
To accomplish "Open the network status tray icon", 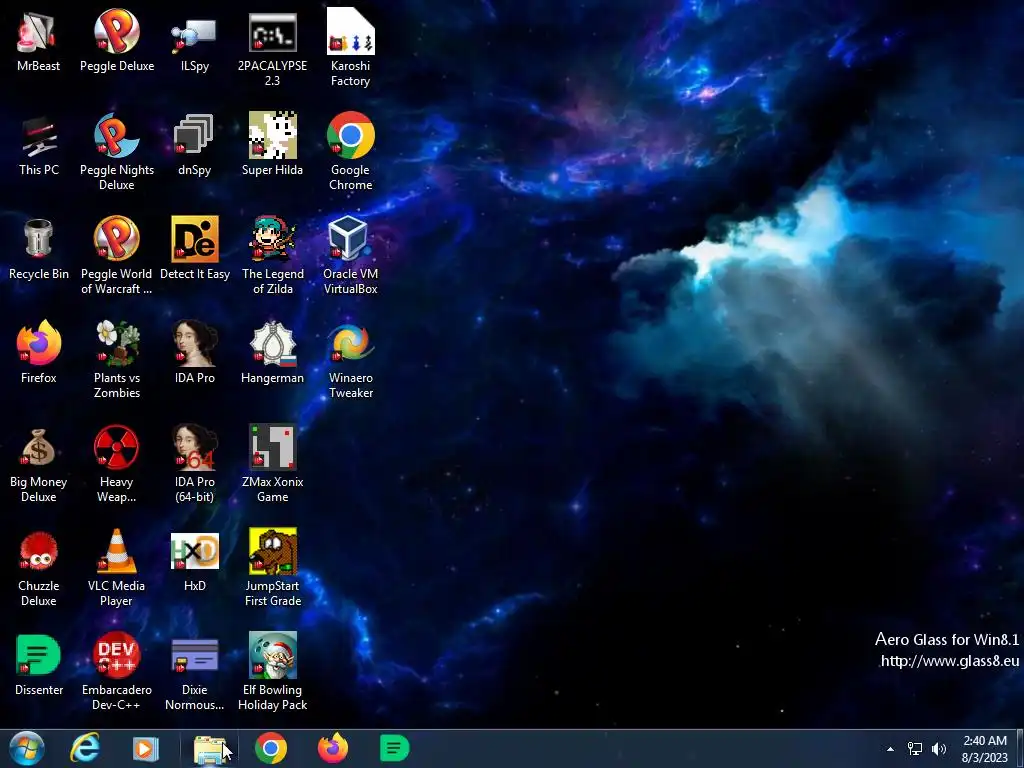I will point(915,749).
